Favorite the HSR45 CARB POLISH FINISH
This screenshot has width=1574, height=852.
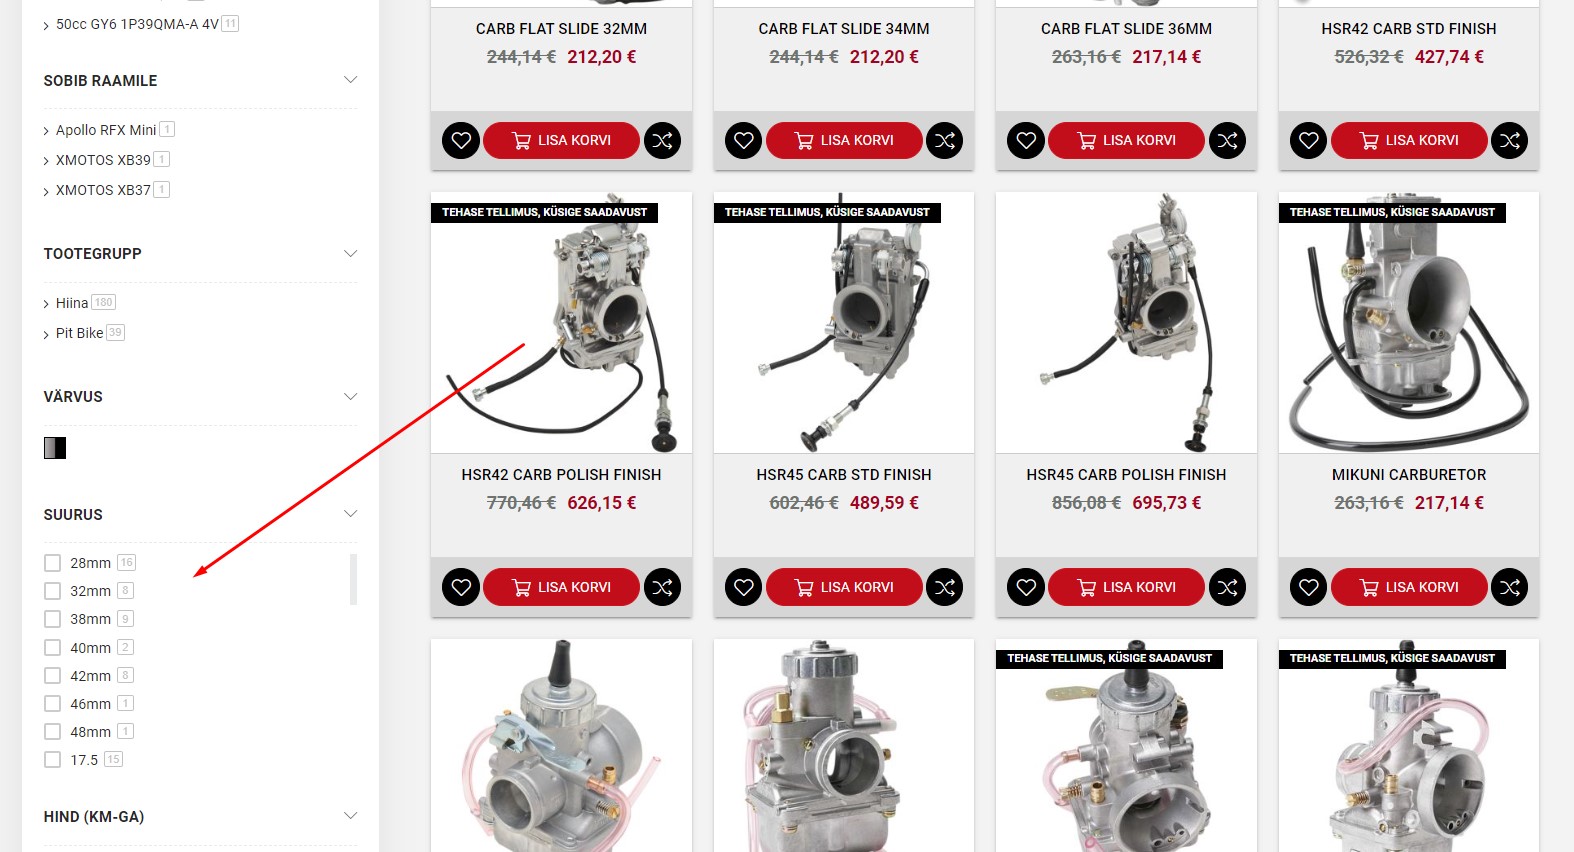[1026, 587]
